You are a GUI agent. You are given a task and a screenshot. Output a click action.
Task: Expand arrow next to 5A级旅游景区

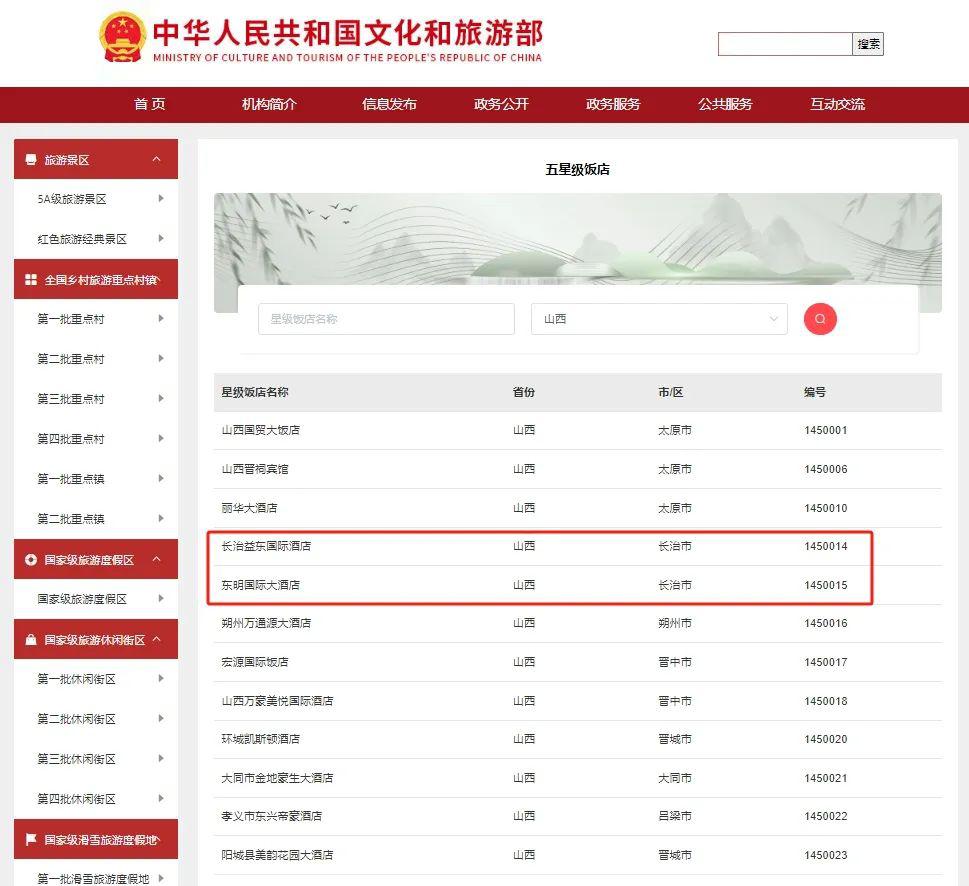(161, 198)
